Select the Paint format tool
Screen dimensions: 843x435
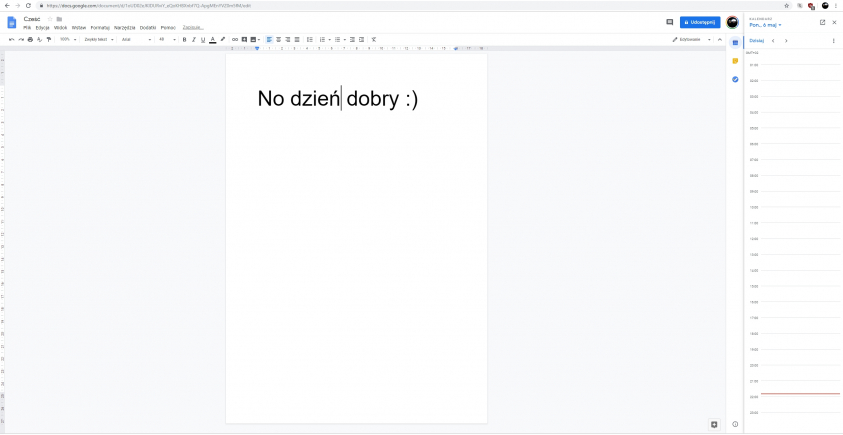tap(48, 39)
